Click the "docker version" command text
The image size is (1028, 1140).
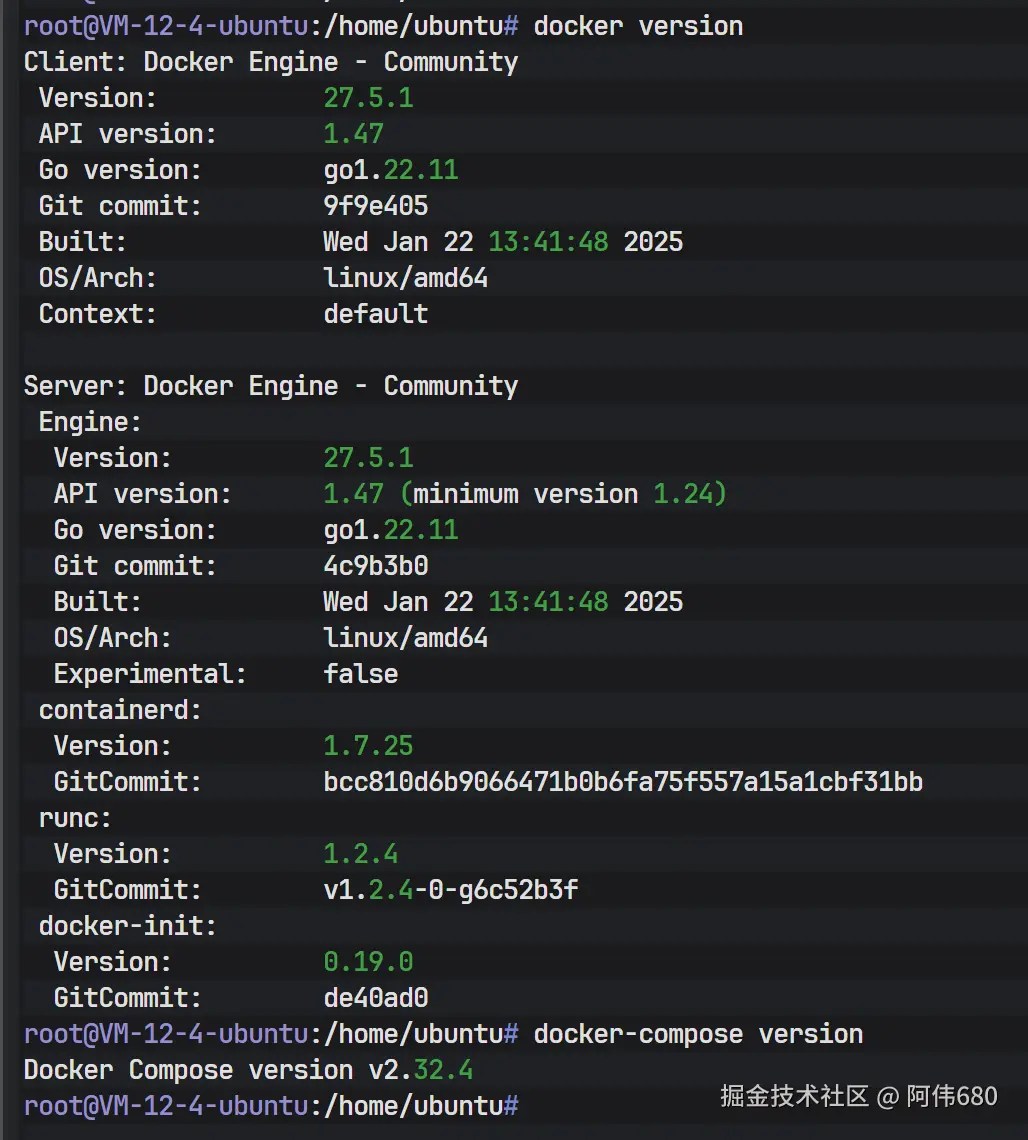(x=638, y=26)
